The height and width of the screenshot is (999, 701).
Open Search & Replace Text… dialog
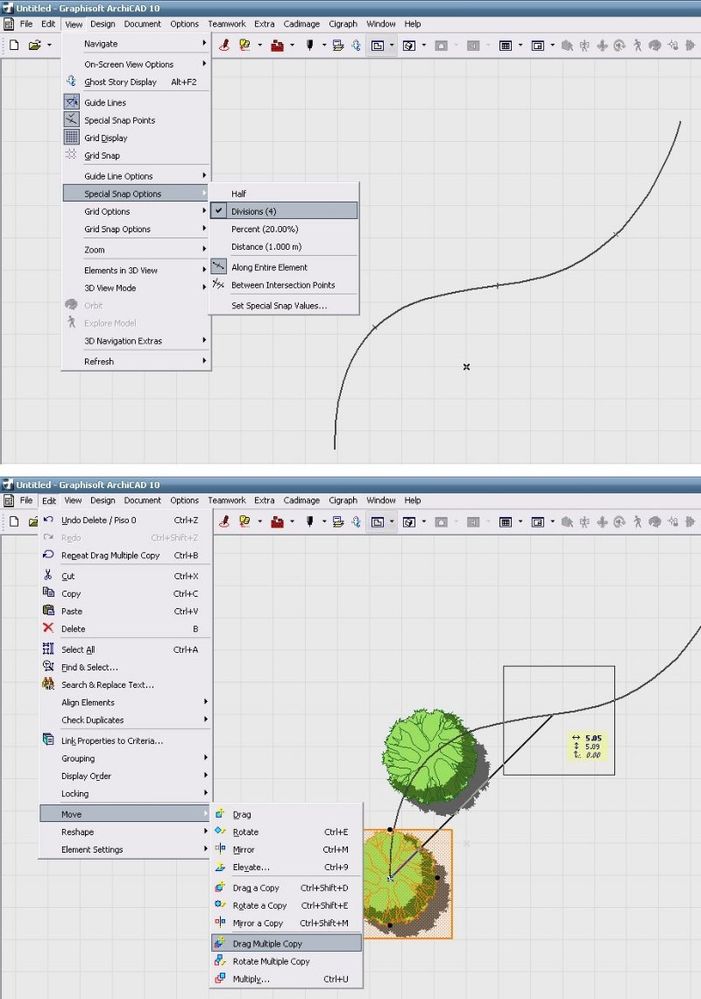click(125, 685)
